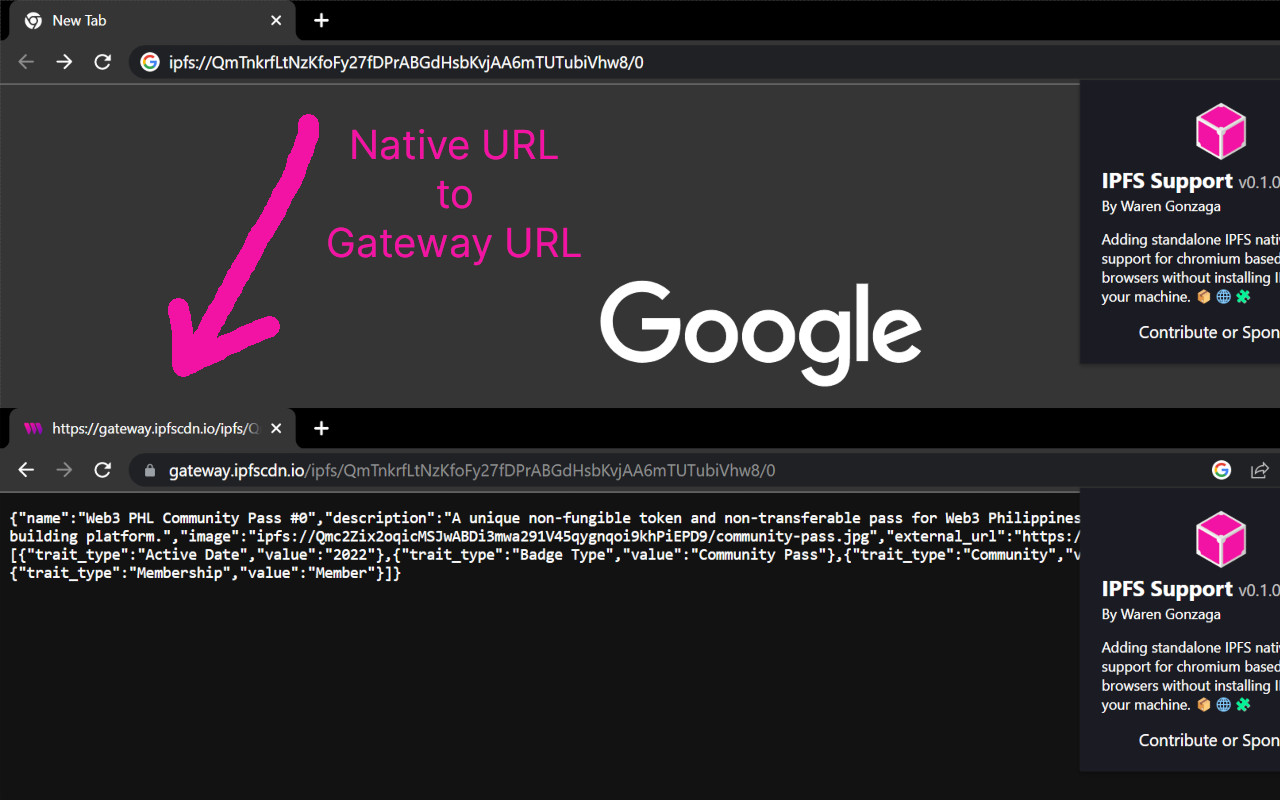Close the gateway.ipfscdn.io tab

tap(276, 428)
